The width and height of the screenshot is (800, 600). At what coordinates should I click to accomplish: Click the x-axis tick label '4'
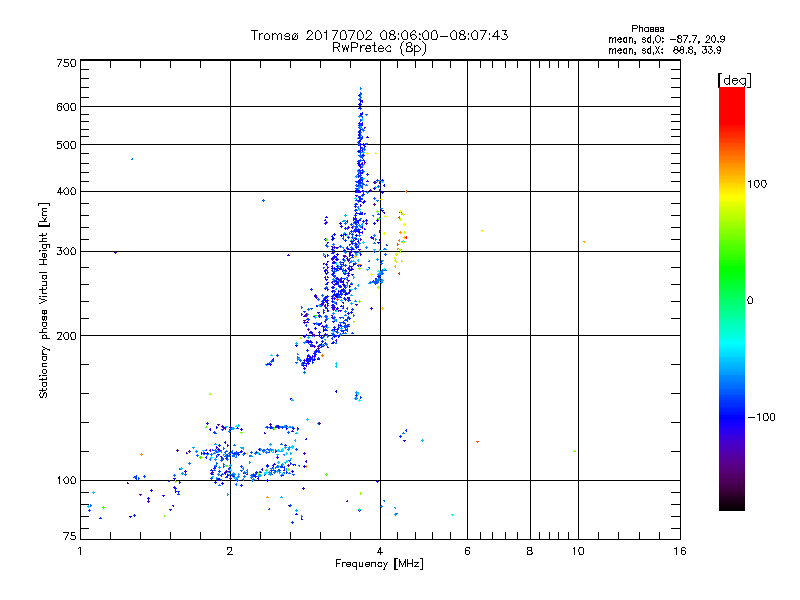[x=380, y=551]
